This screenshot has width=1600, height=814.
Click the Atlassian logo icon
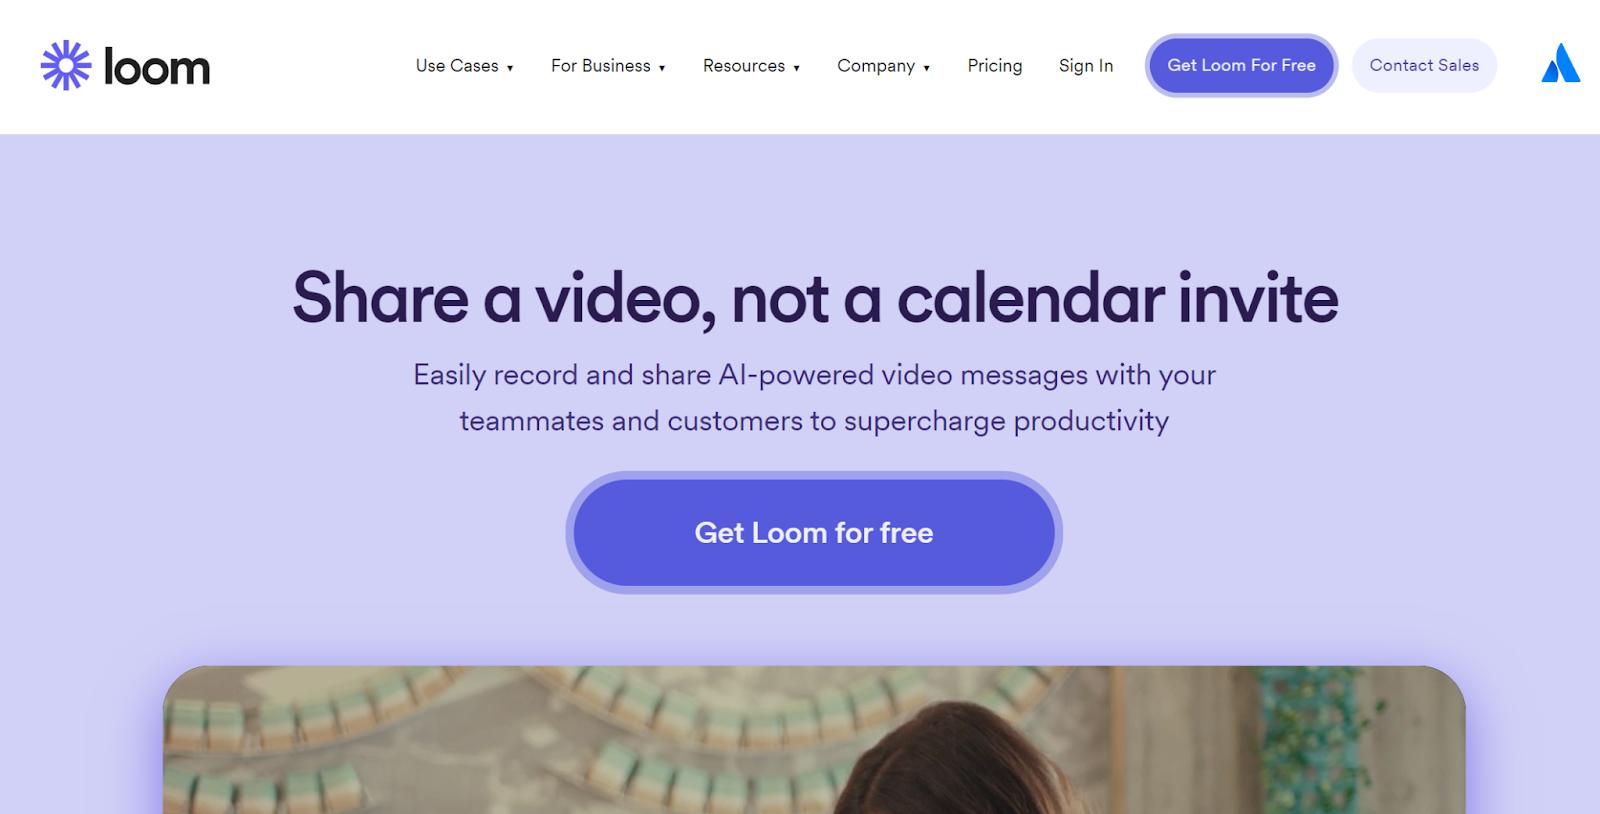tap(1561, 63)
